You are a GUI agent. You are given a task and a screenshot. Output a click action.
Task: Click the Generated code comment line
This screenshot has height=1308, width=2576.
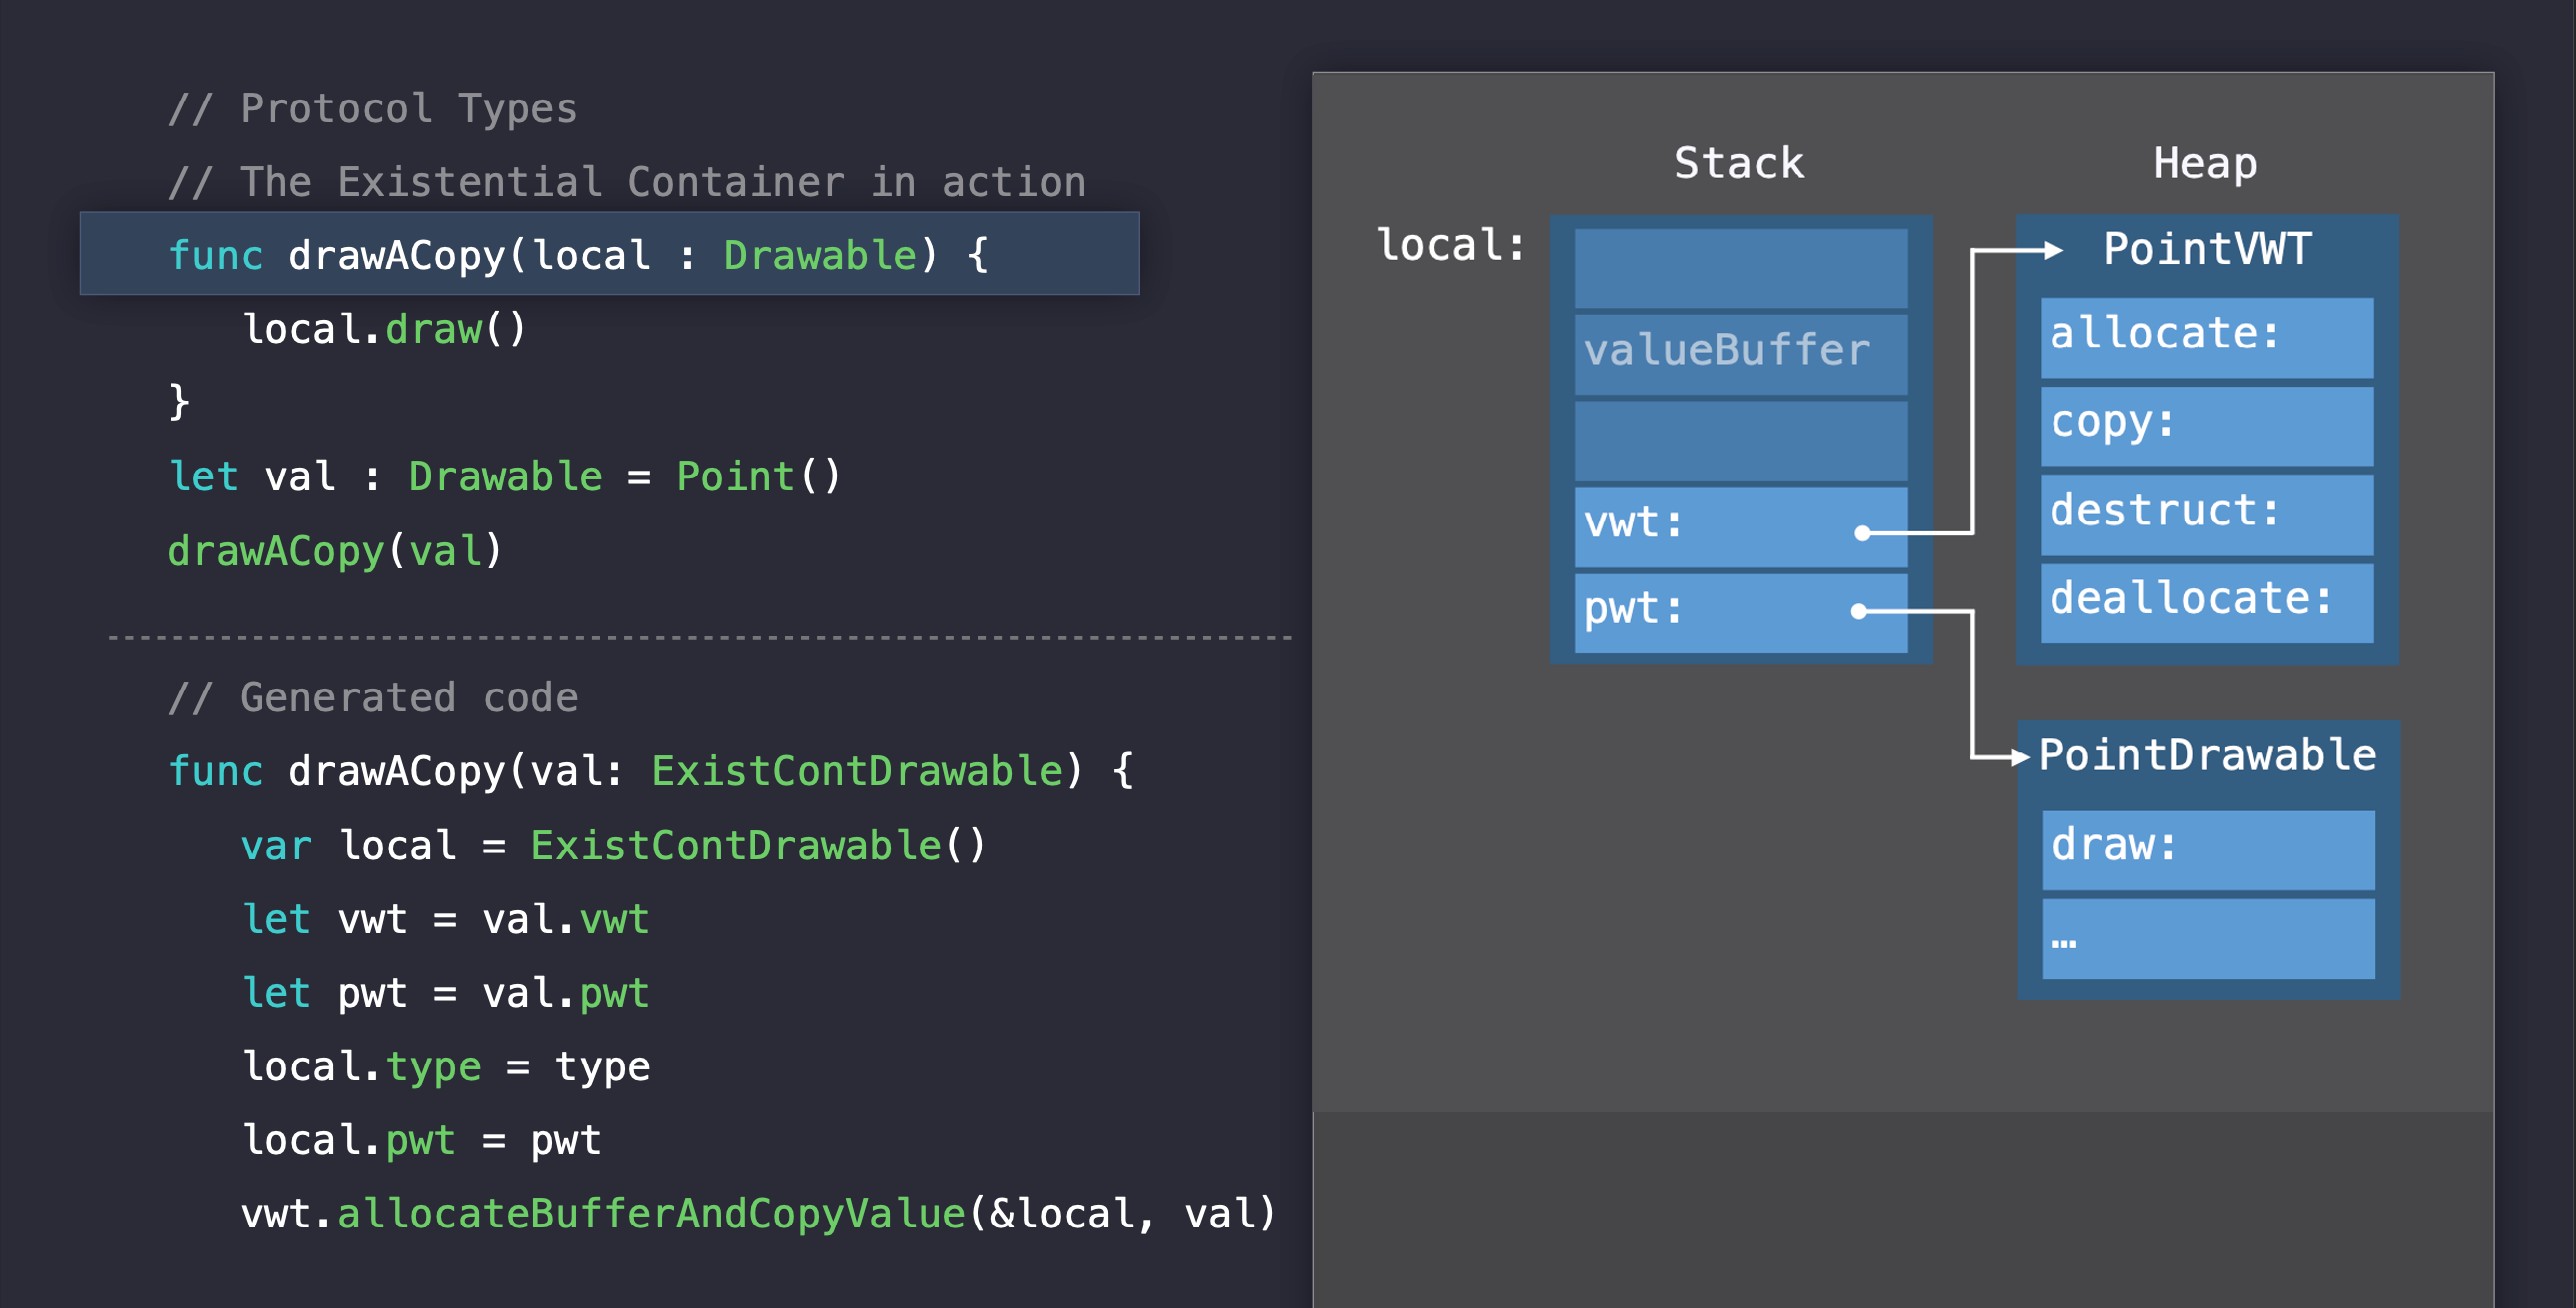coord(373,697)
